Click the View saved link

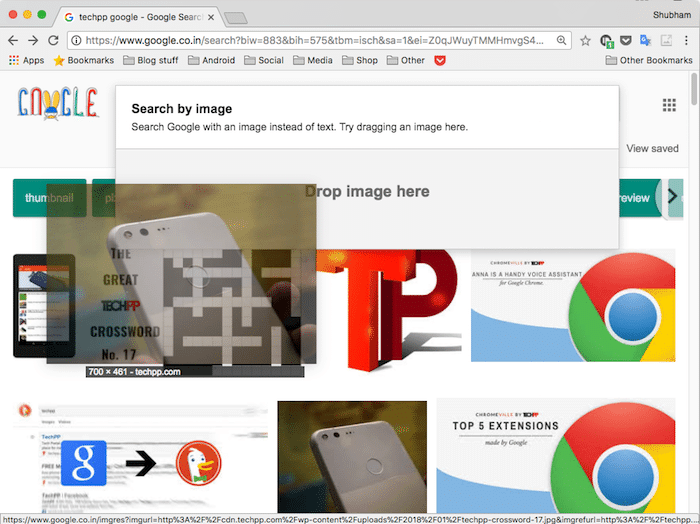click(652, 149)
